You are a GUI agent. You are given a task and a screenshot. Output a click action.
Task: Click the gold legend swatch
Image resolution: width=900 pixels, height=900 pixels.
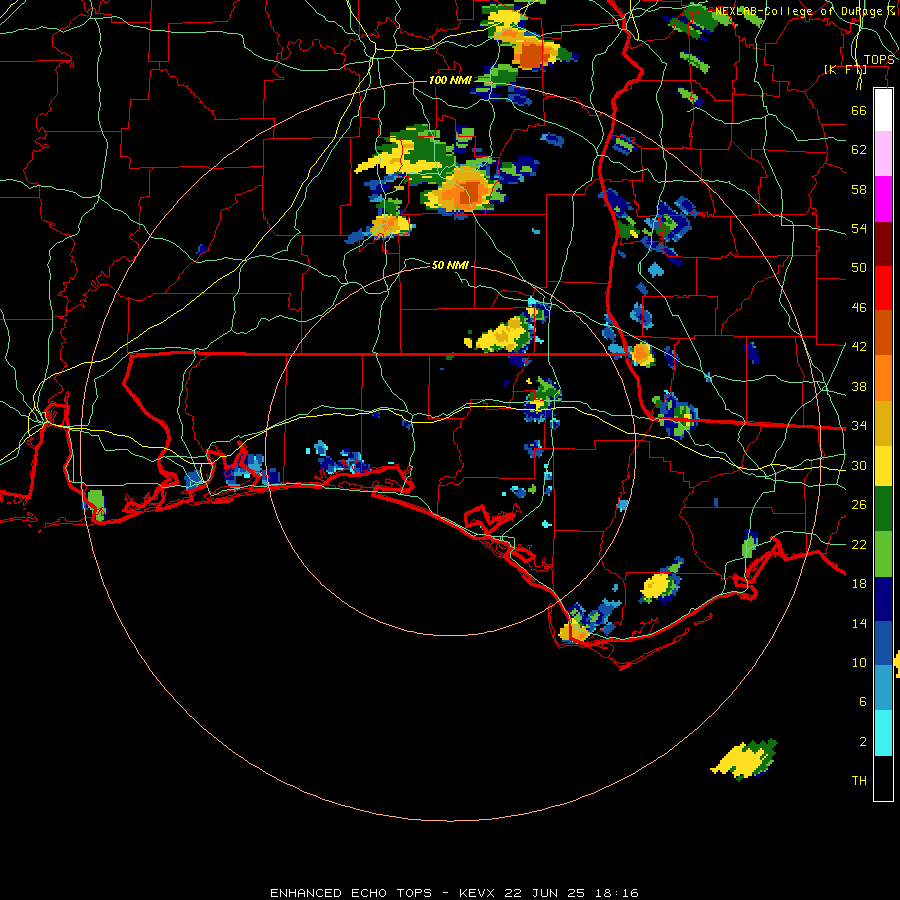(x=883, y=423)
